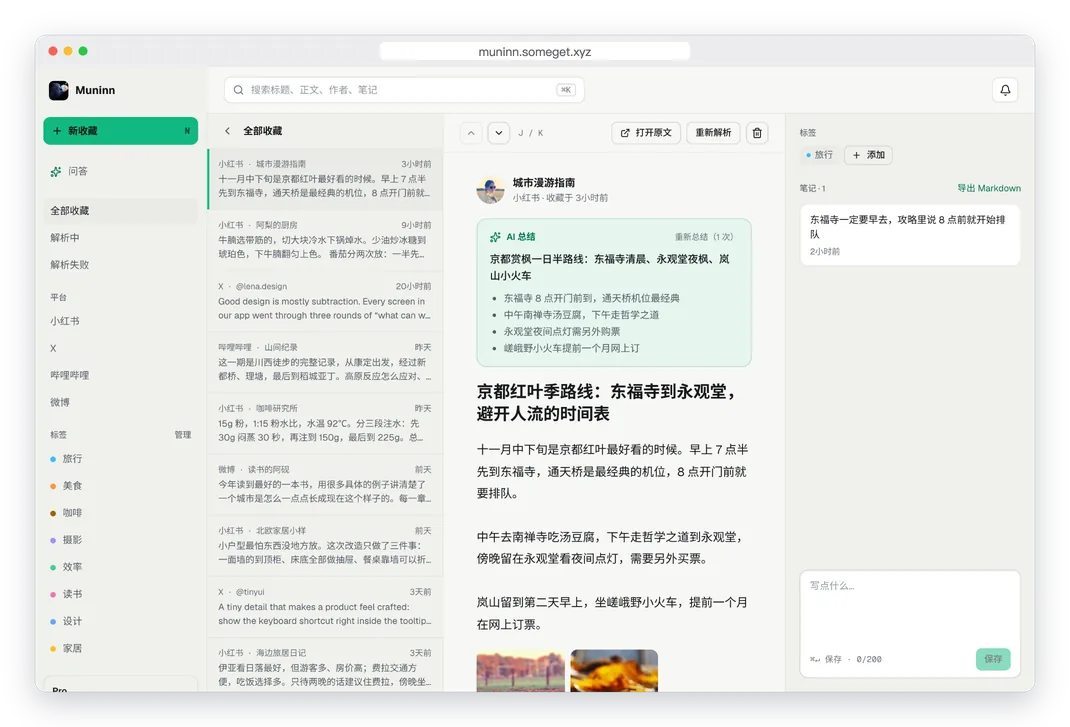Create a new 新收藏 bookmark
The width and height of the screenshot is (1070, 727).
pyautogui.click(x=121, y=131)
